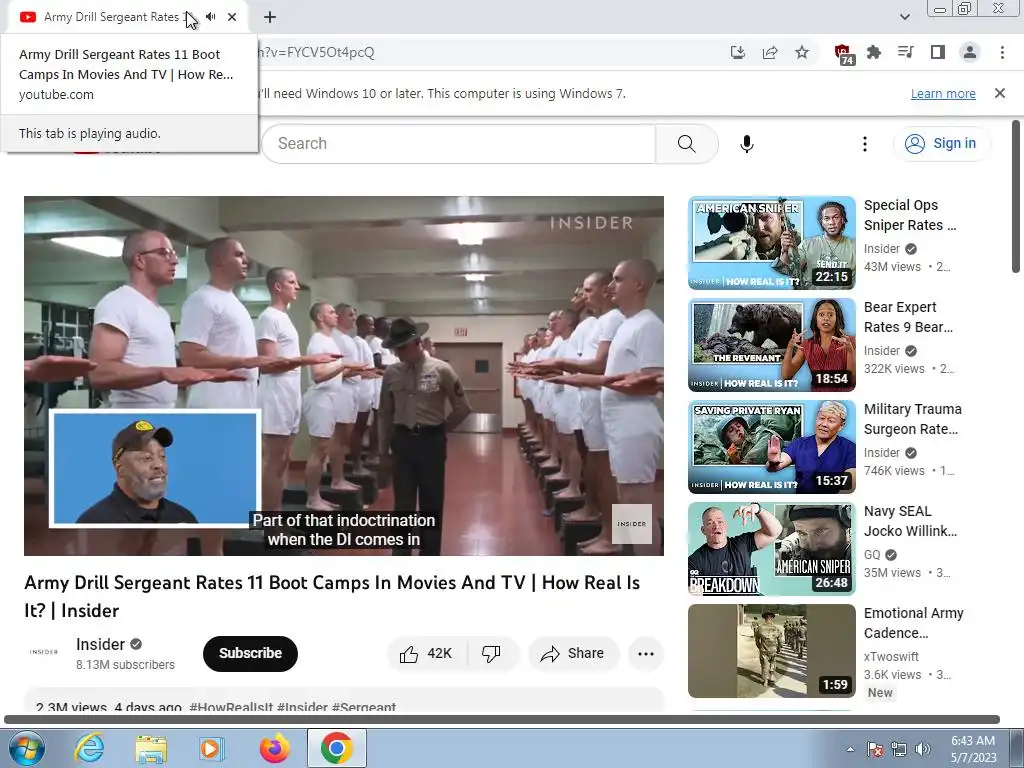The image size is (1024, 768).
Task: Open more actions ellipsis under video
Action: point(646,653)
